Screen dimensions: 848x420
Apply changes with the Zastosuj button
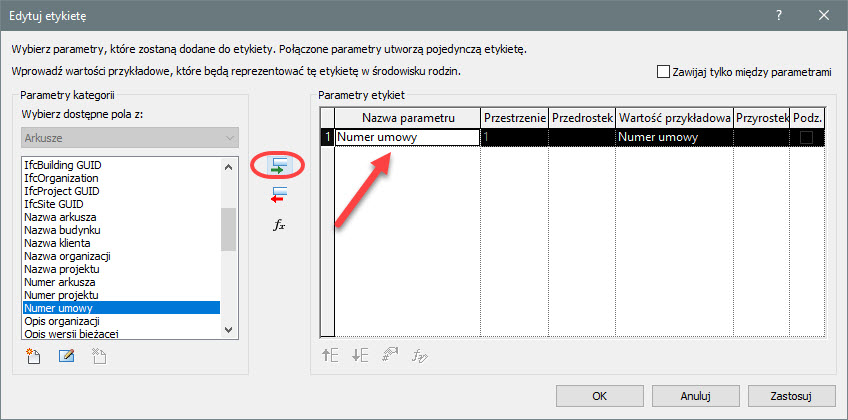(x=789, y=396)
